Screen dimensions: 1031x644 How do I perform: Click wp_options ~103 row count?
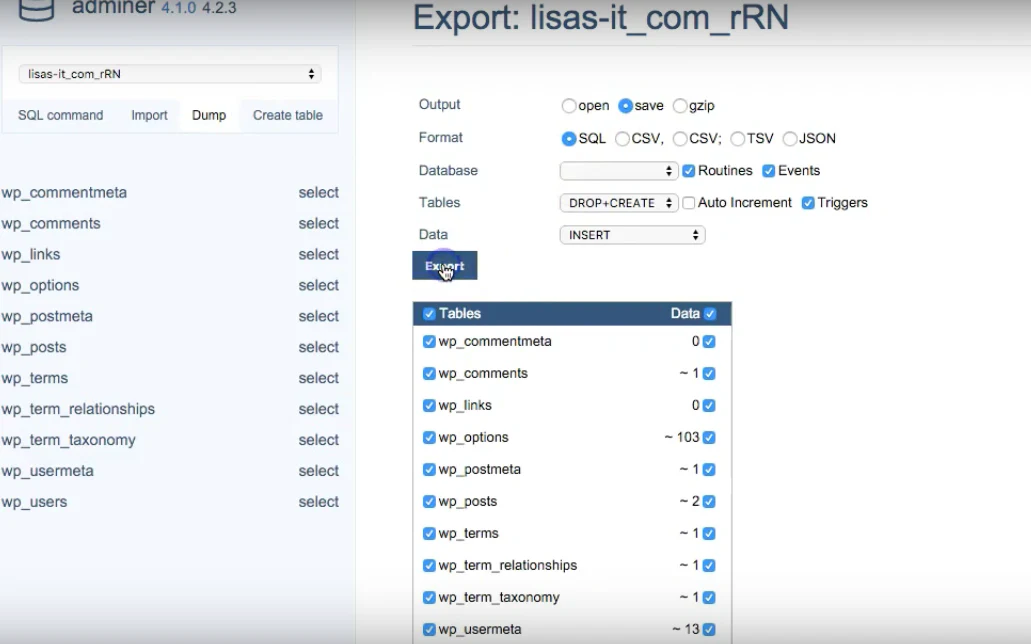coord(681,437)
